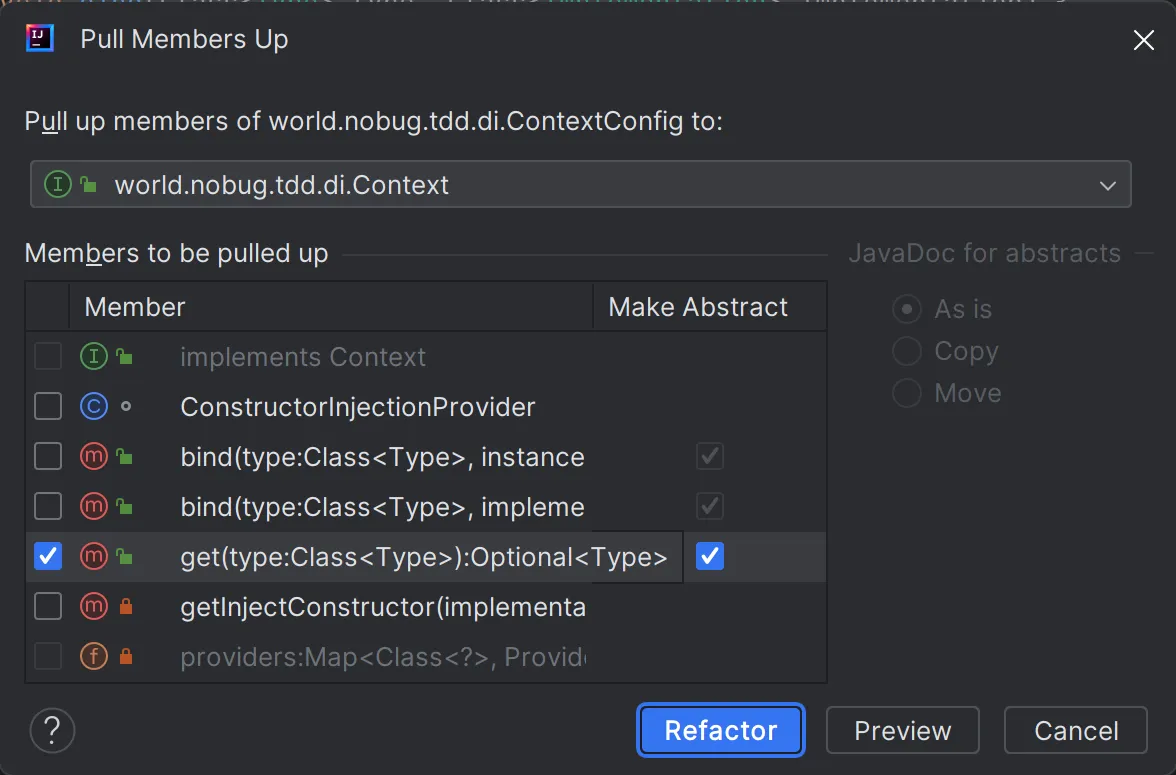Click the question mark help icon
The image size is (1176, 775).
[53, 730]
